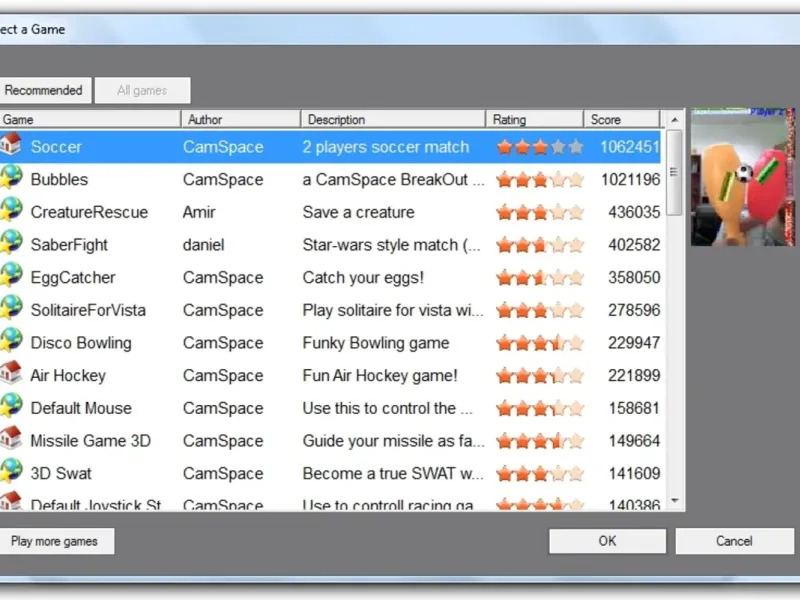Screen dimensions: 800x600
Task: Click the Default Mouse globe icon
Action: click(x=11, y=406)
